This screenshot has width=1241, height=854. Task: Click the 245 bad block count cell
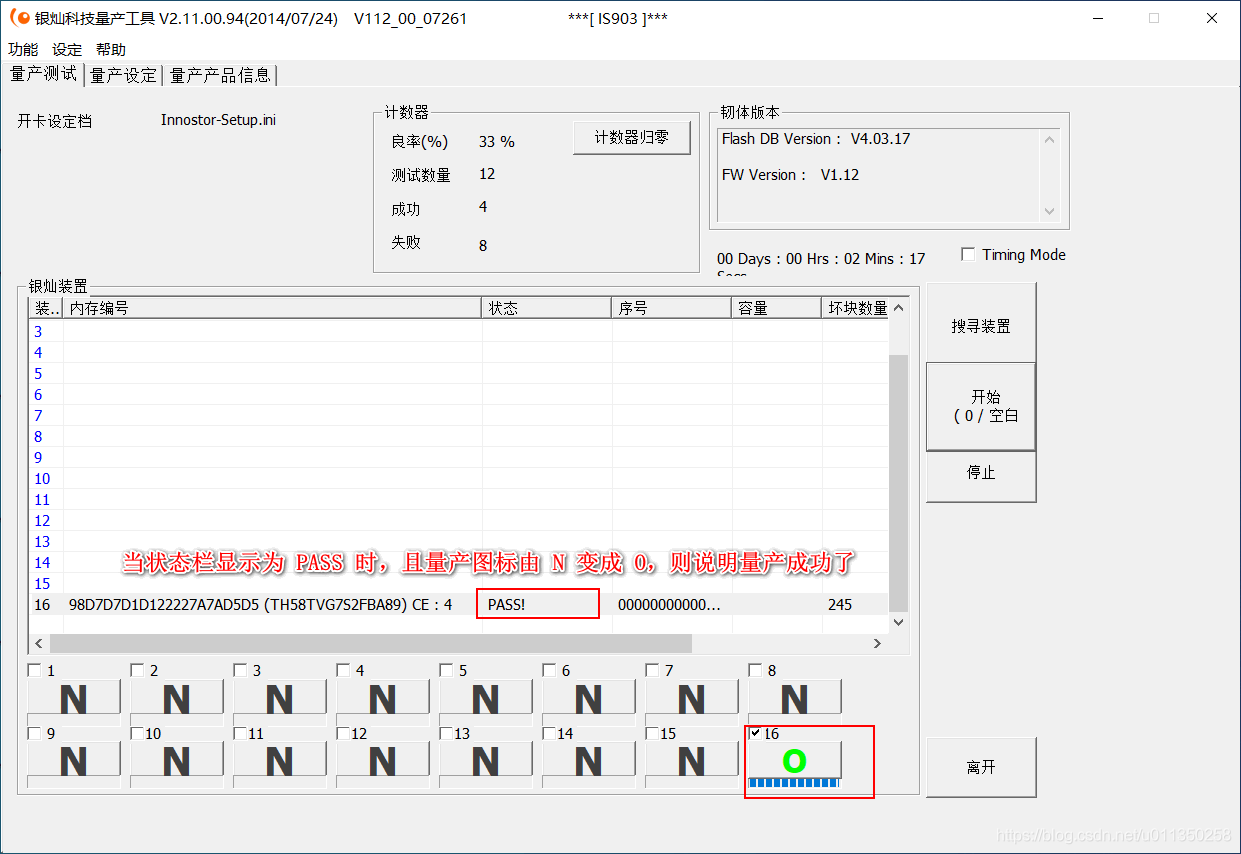pos(840,604)
